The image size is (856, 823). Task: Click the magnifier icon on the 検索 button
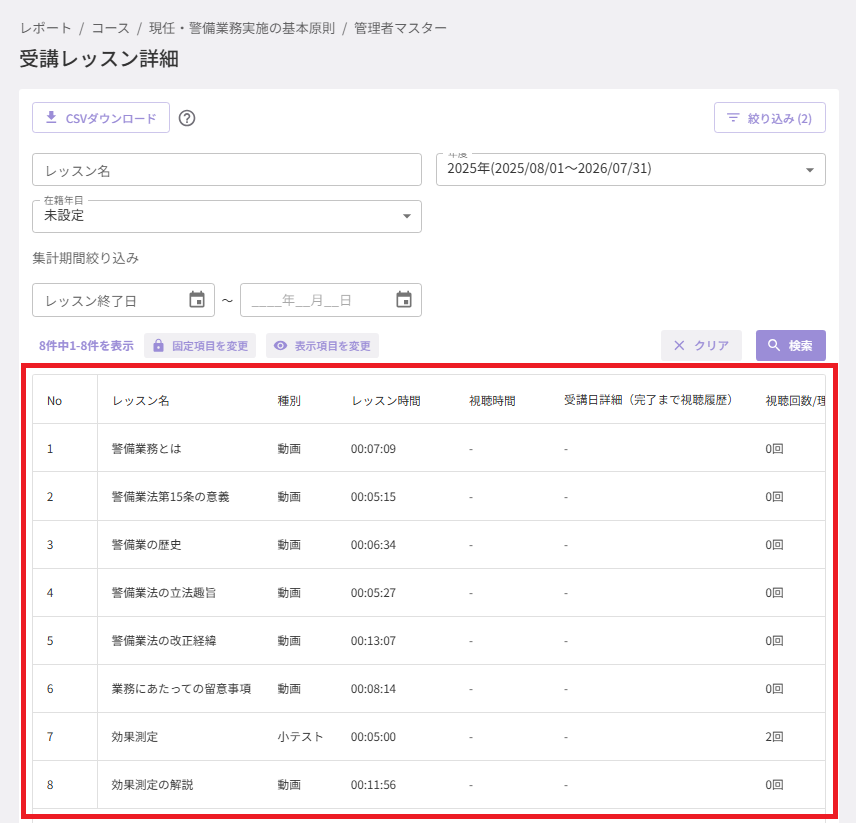coord(774,345)
